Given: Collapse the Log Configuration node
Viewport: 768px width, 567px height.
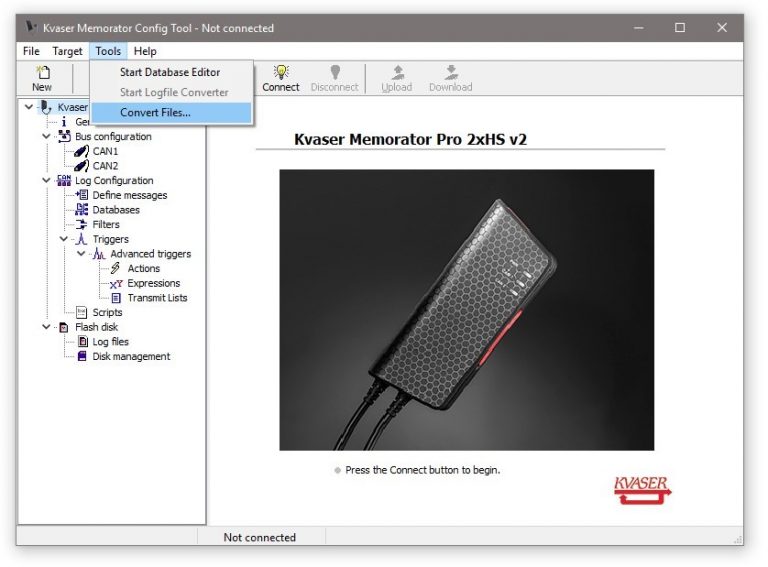Looking at the screenshot, I should [x=47, y=181].
